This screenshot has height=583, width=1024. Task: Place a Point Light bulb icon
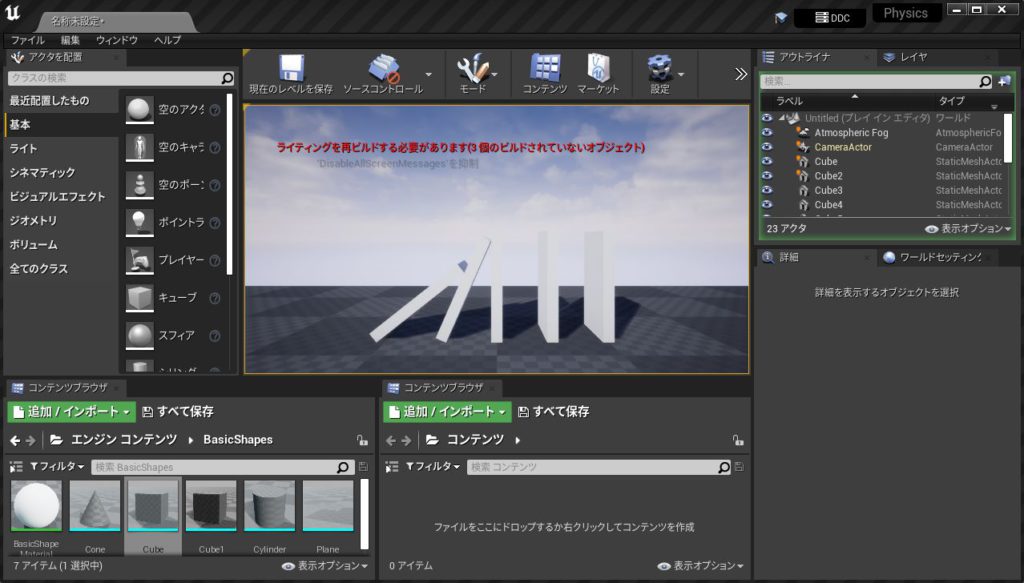tap(139, 223)
